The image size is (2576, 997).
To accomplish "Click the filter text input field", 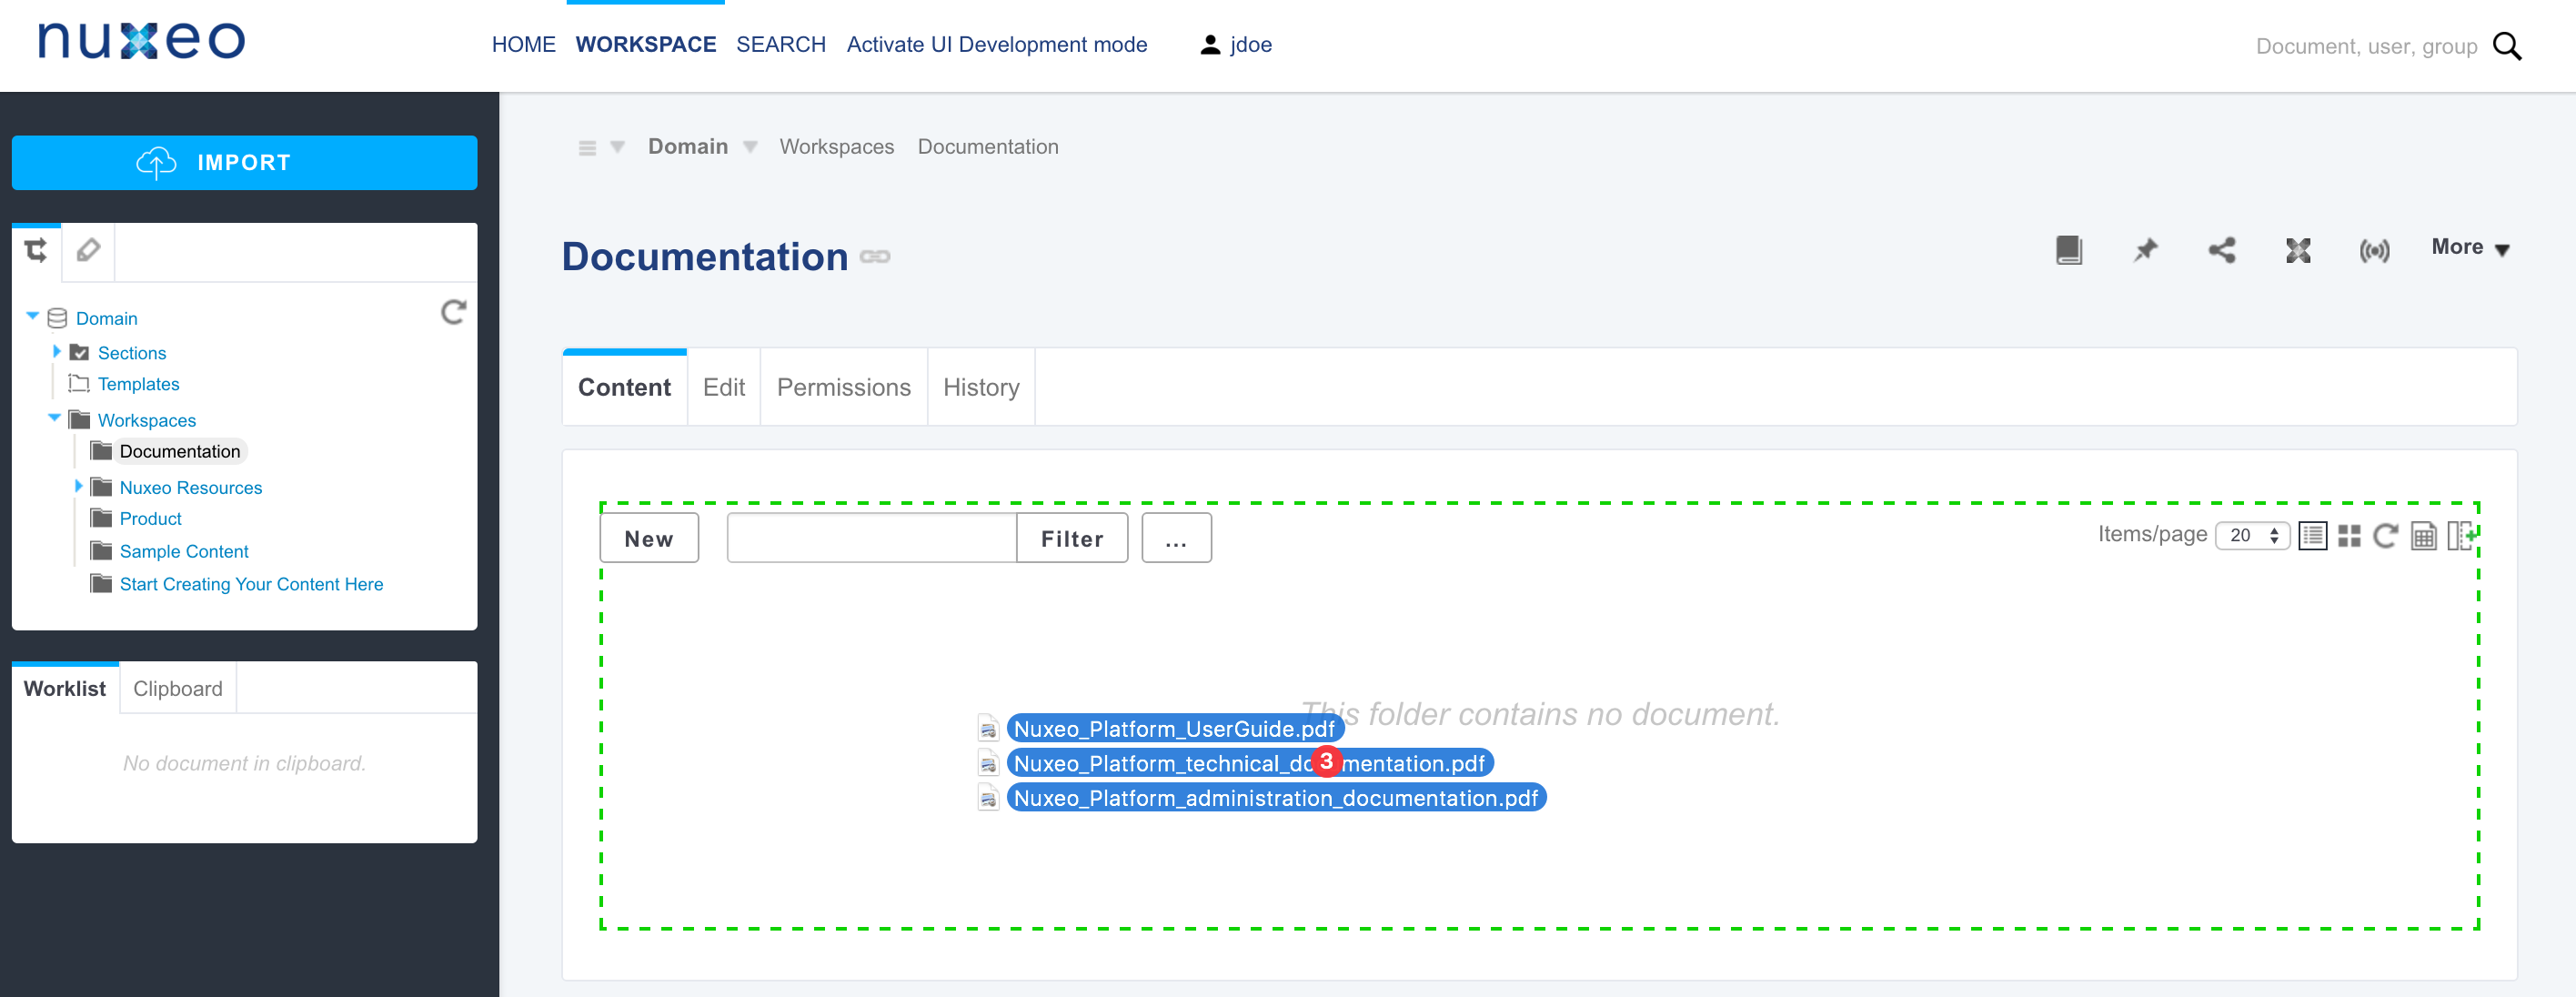I will pyautogui.click(x=871, y=538).
